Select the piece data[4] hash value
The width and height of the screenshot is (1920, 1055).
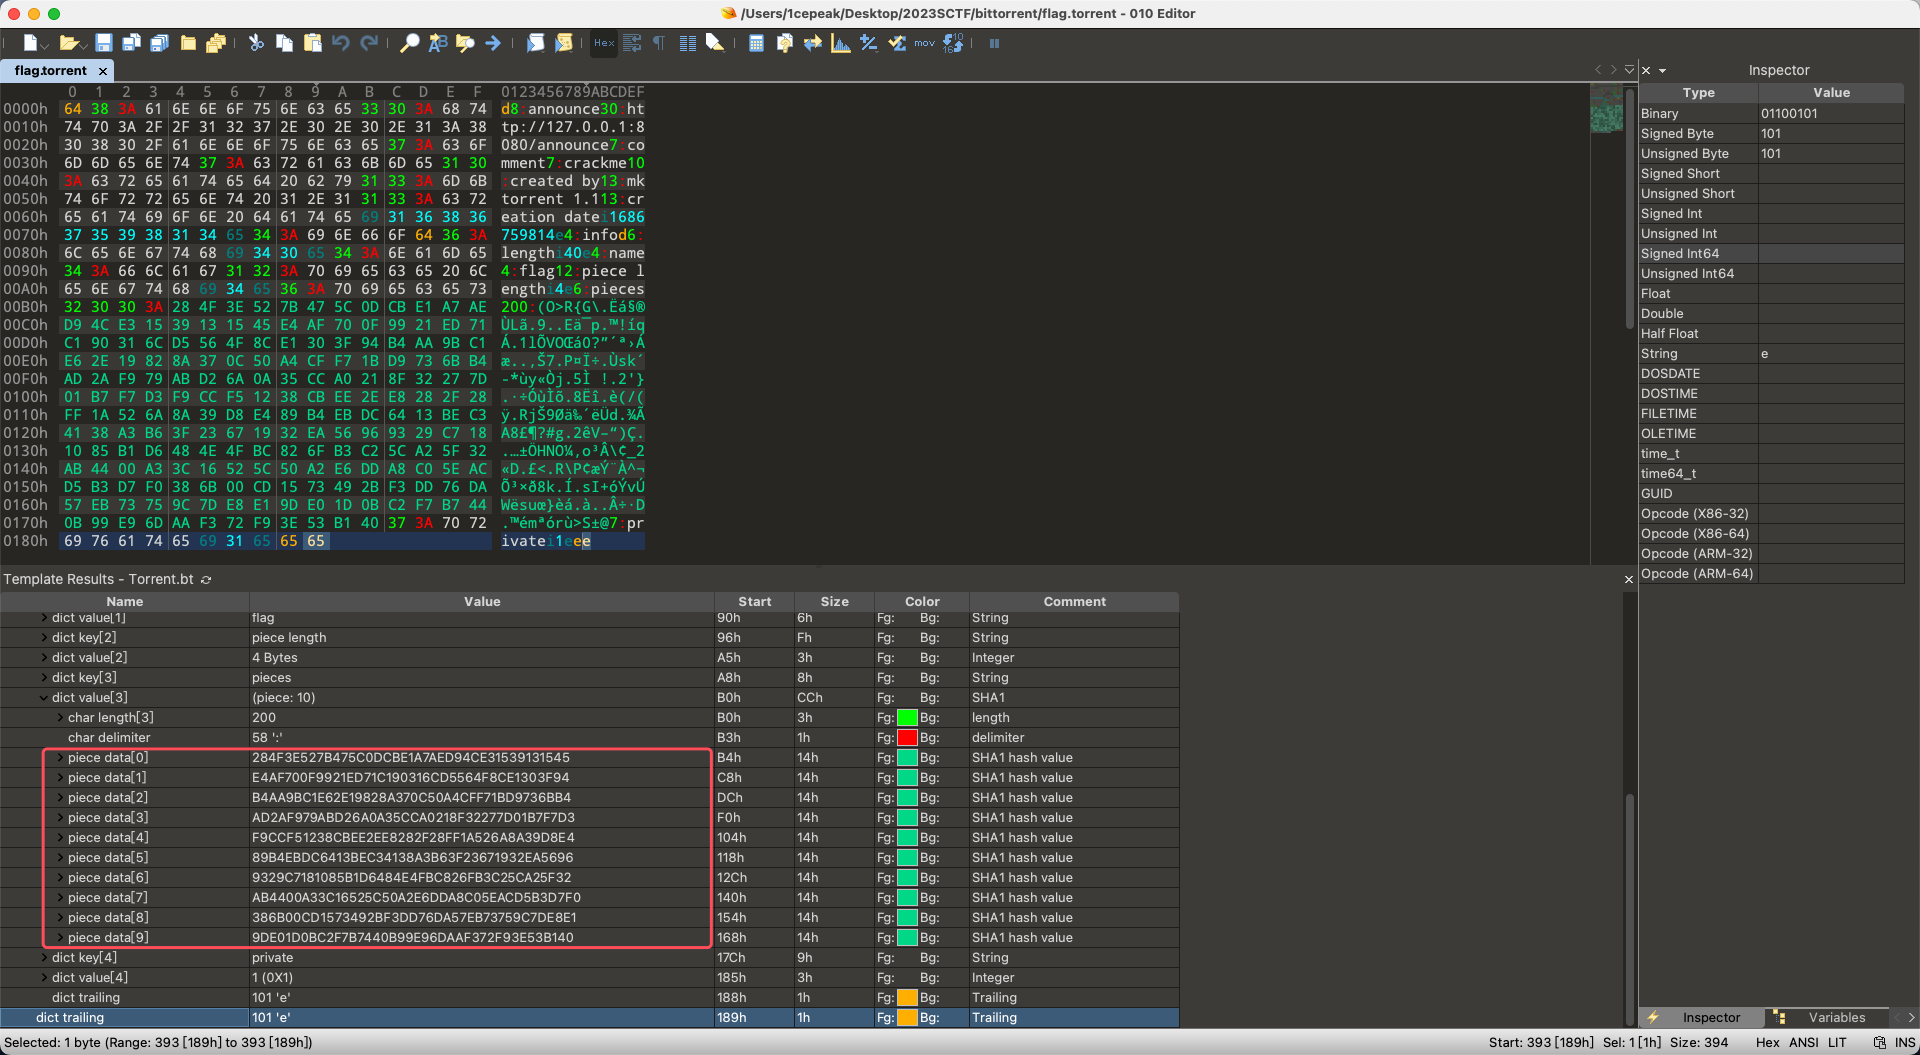tap(413, 838)
